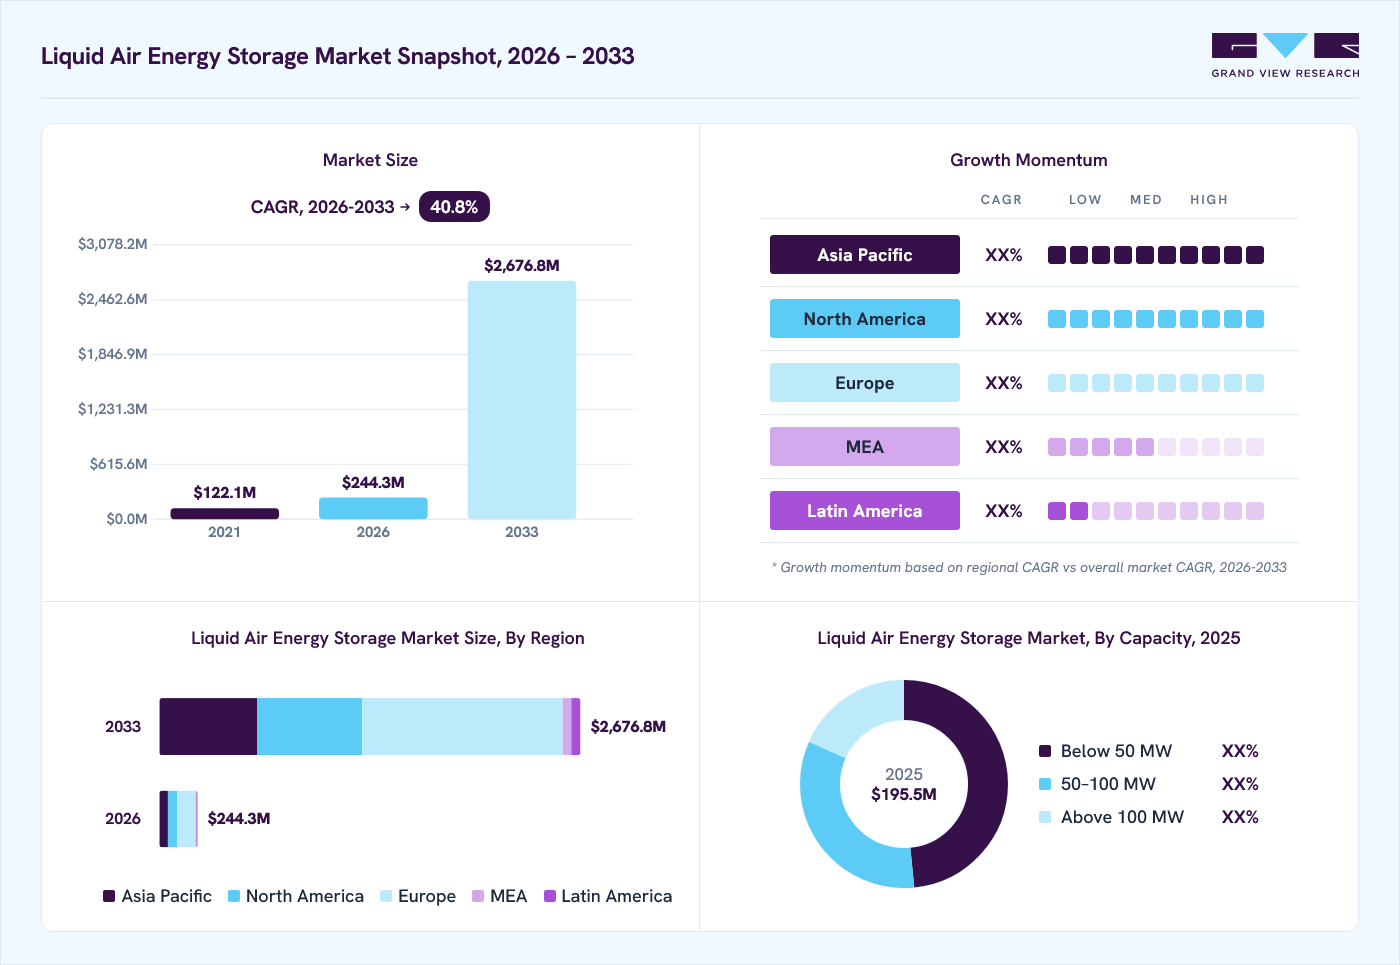The image size is (1400, 965).
Task: Select the 40.8% CAGR badge
Action: click(x=454, y=207)
